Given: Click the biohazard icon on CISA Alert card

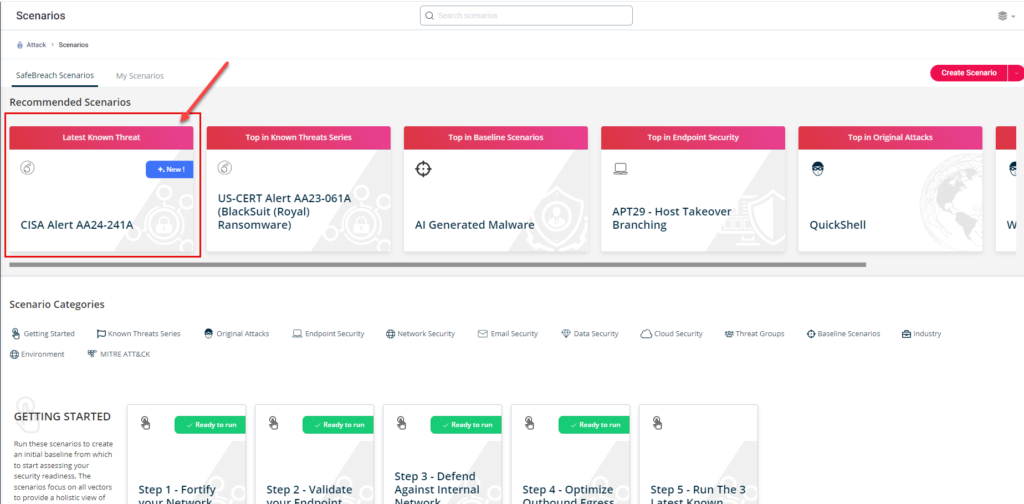Looking at the screenshot, I should [x=28, y=168].
